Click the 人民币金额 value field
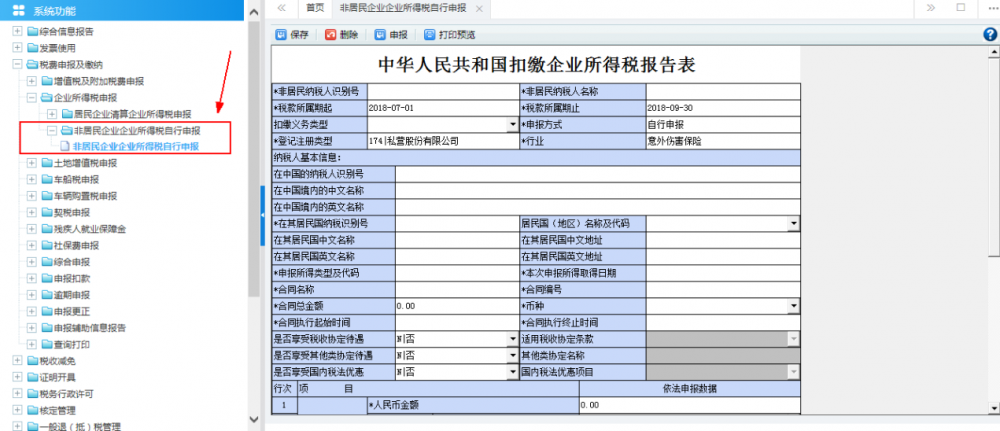This screenshot has height=431, width=1000. tap(689, 405)
